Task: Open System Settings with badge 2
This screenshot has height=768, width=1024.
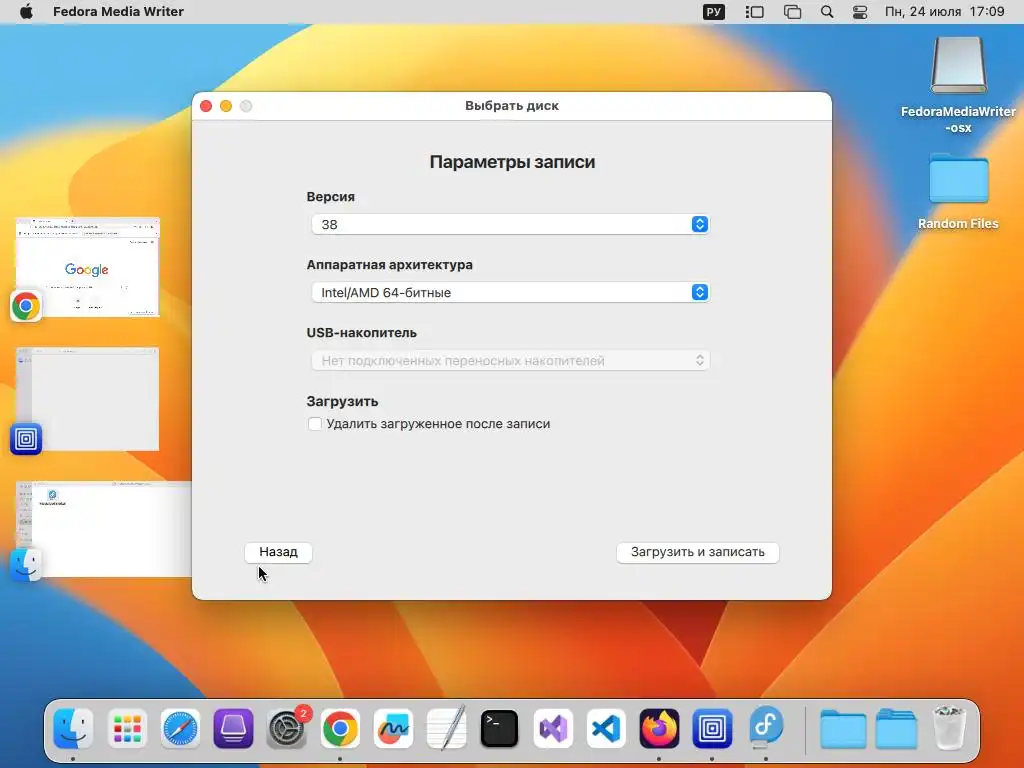Action: [287, 728]
